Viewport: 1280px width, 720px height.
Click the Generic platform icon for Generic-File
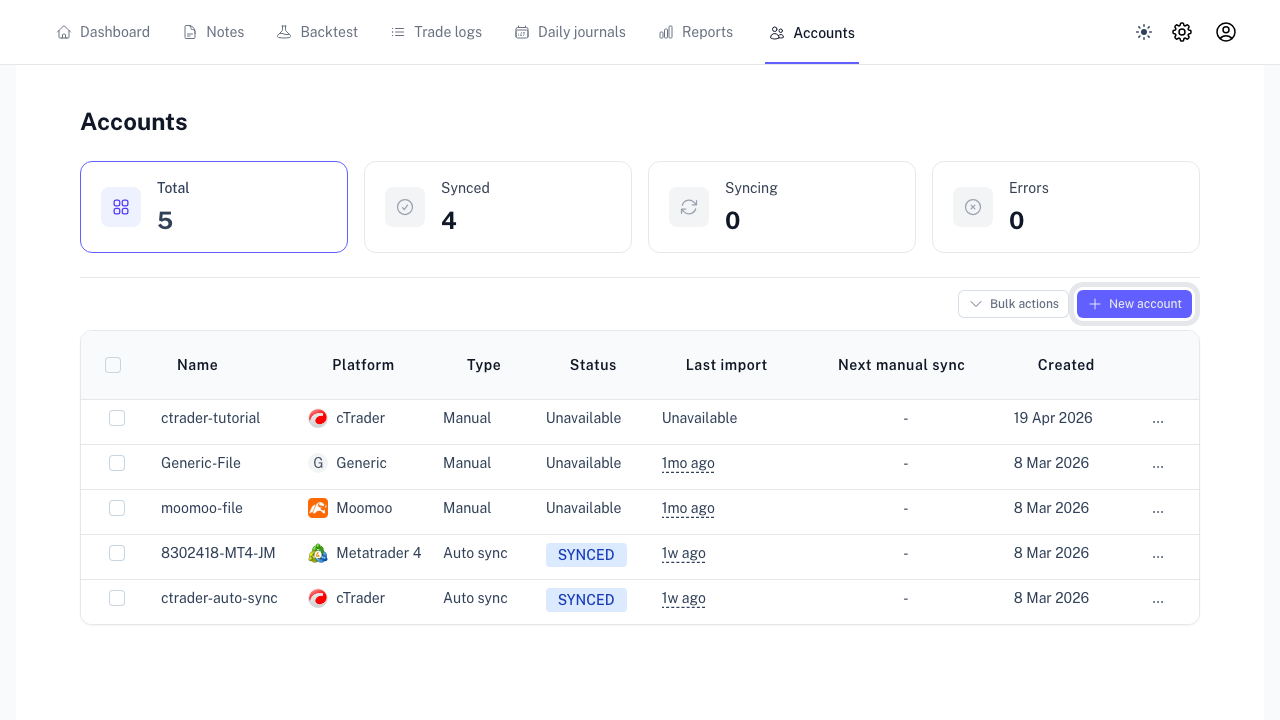pos(318,463)
